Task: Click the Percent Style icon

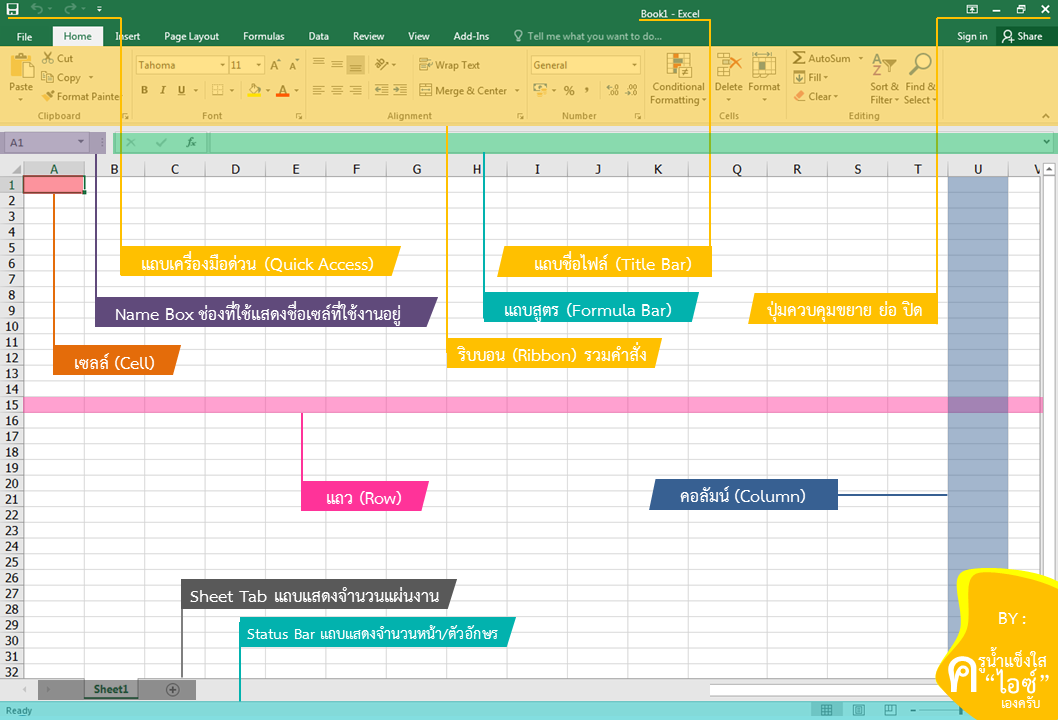Action: coord(569,91)
